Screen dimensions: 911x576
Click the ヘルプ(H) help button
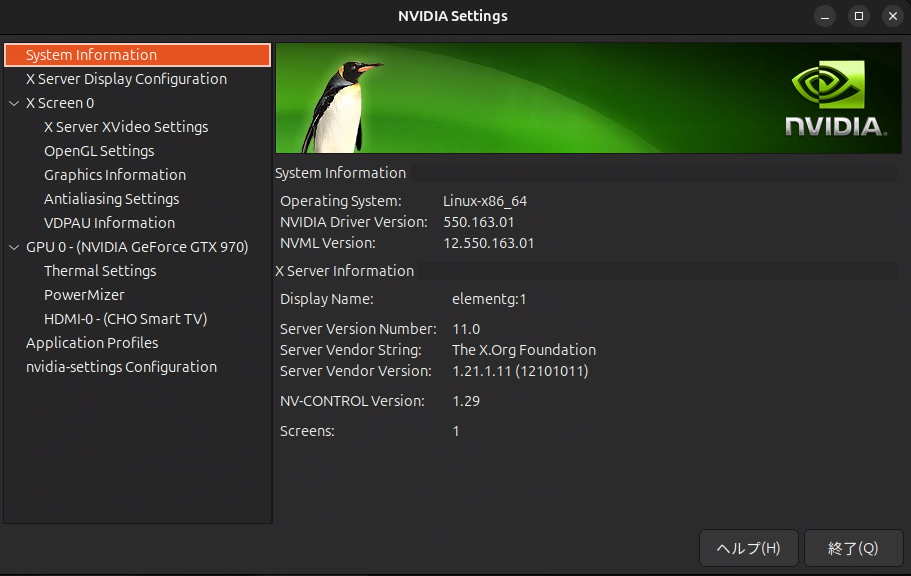click(749, 548)
